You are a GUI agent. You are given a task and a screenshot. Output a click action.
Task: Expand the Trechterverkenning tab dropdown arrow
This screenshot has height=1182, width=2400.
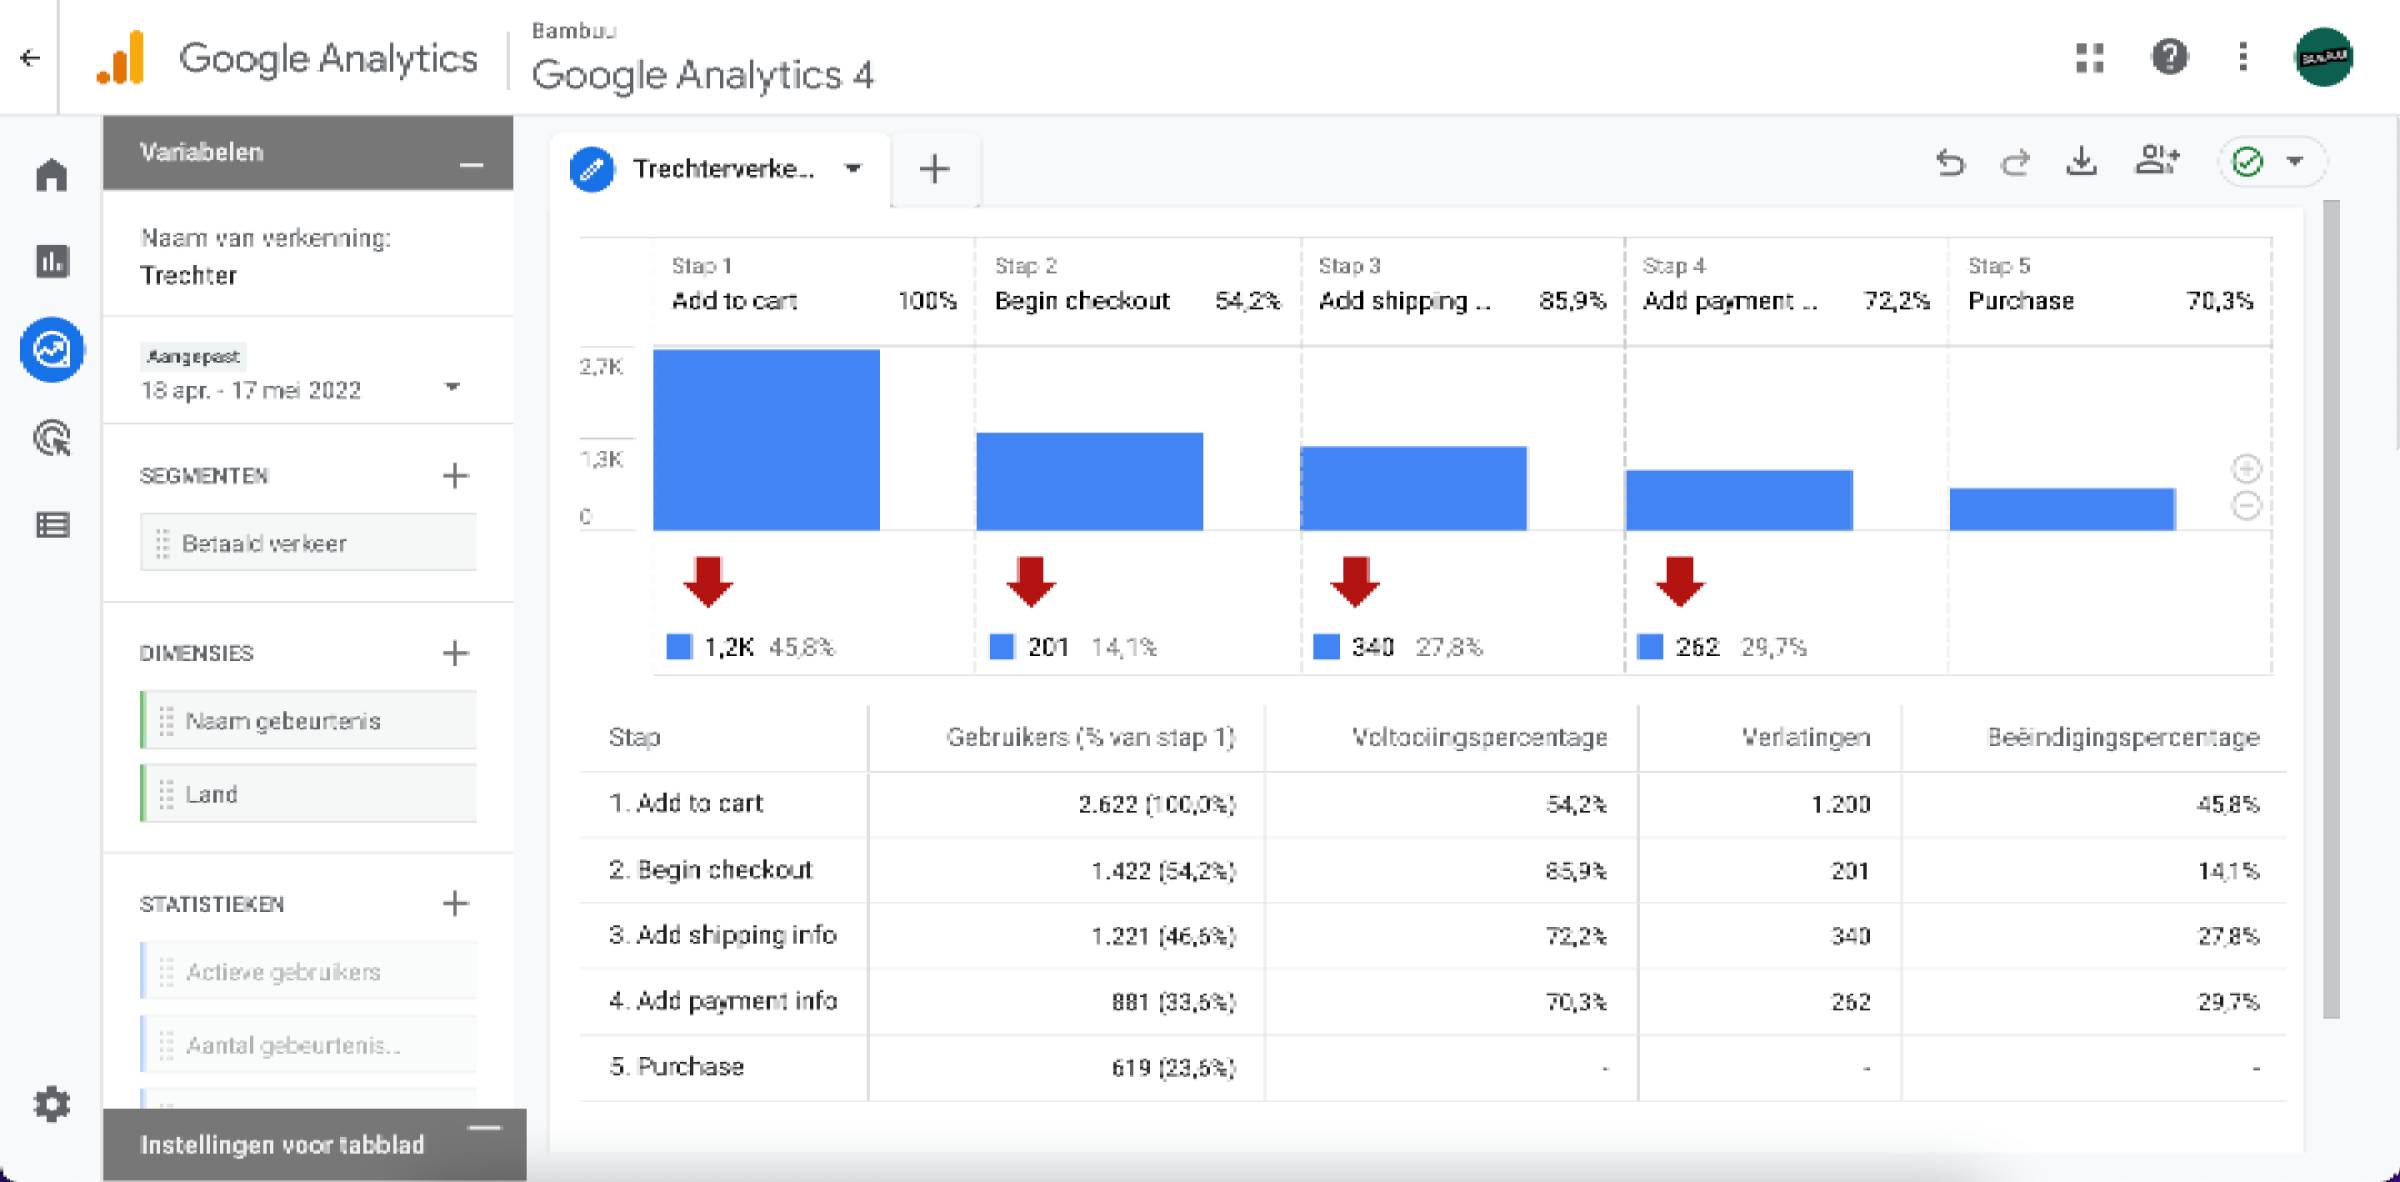(x=853, y=169)
